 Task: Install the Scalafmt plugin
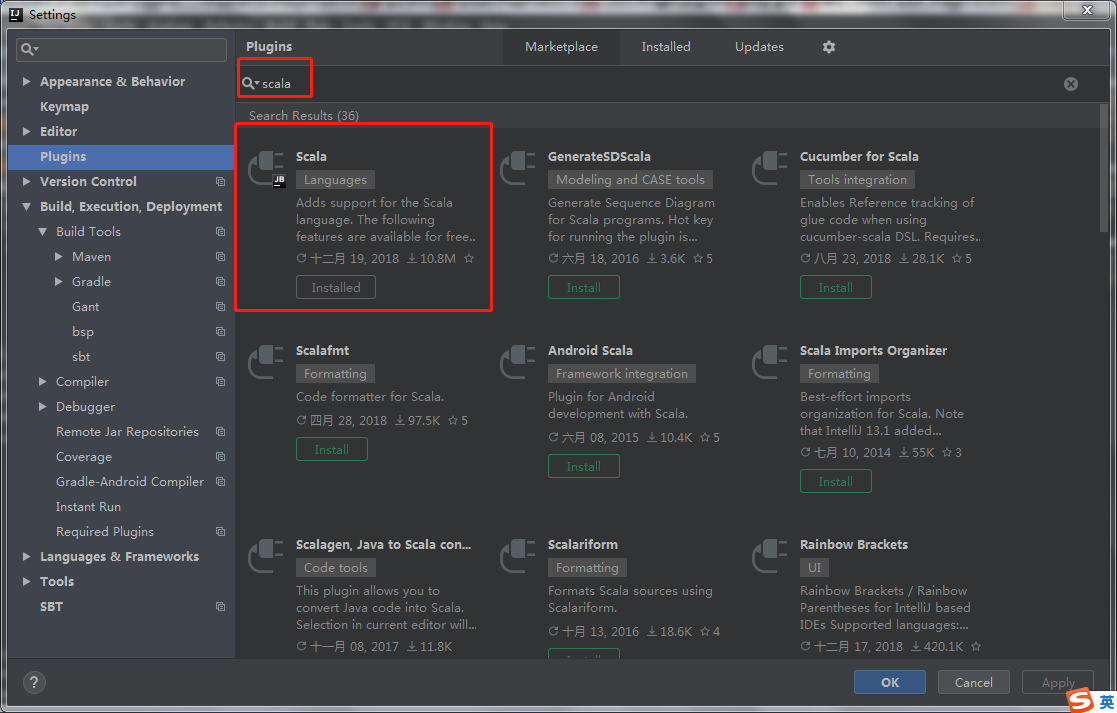tap(331, 449)
